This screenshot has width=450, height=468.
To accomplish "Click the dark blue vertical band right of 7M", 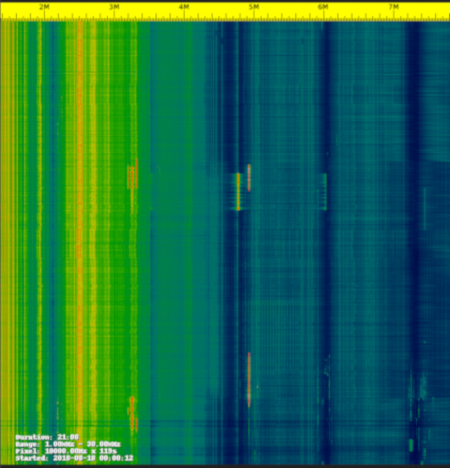I will (x=413, y=242).
